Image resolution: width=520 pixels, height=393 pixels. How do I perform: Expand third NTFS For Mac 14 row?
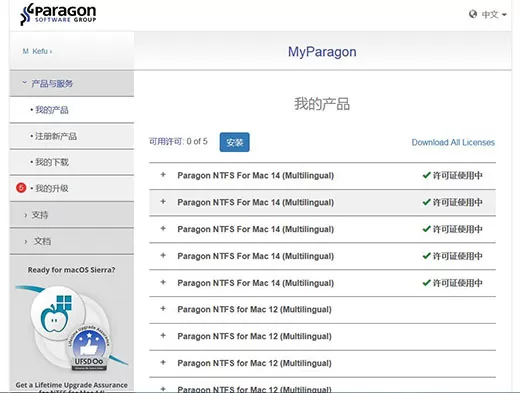tap(163, 228)
